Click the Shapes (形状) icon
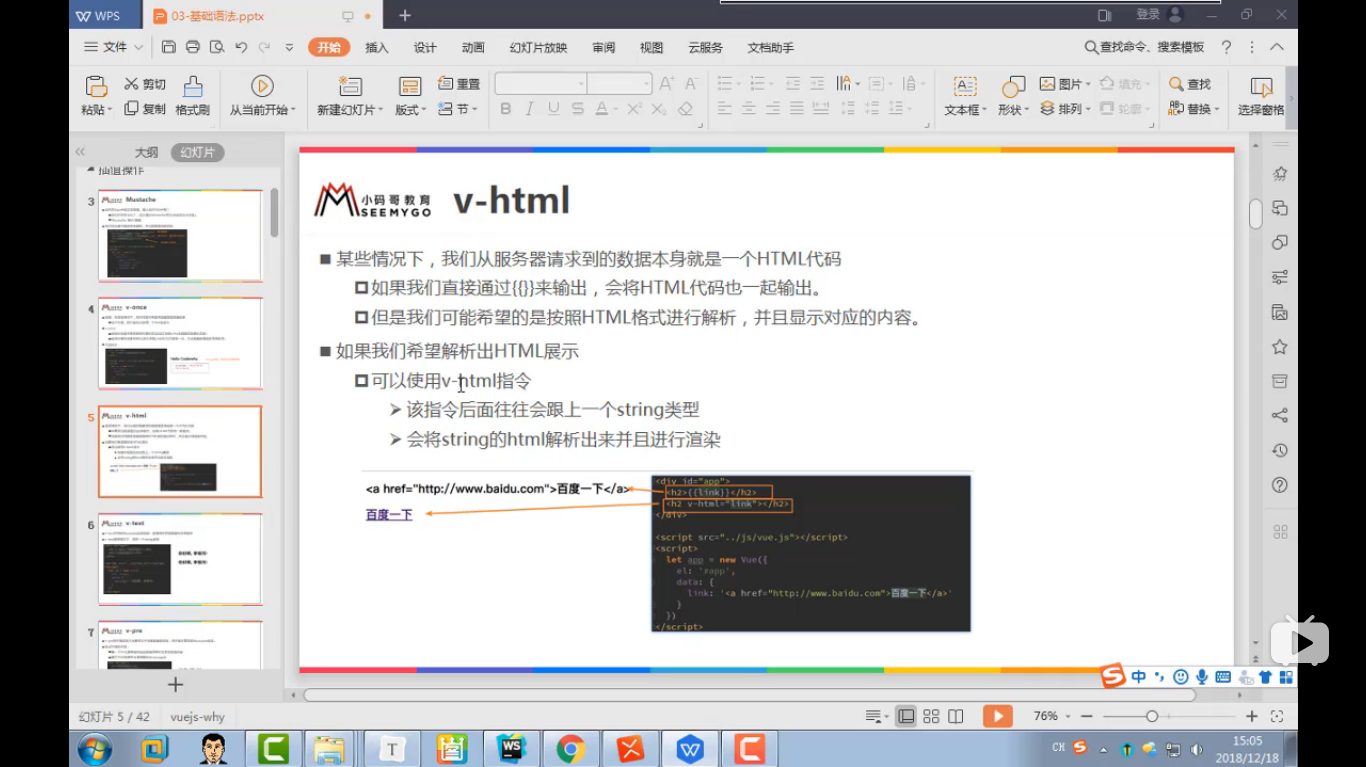 [1013, 87]
